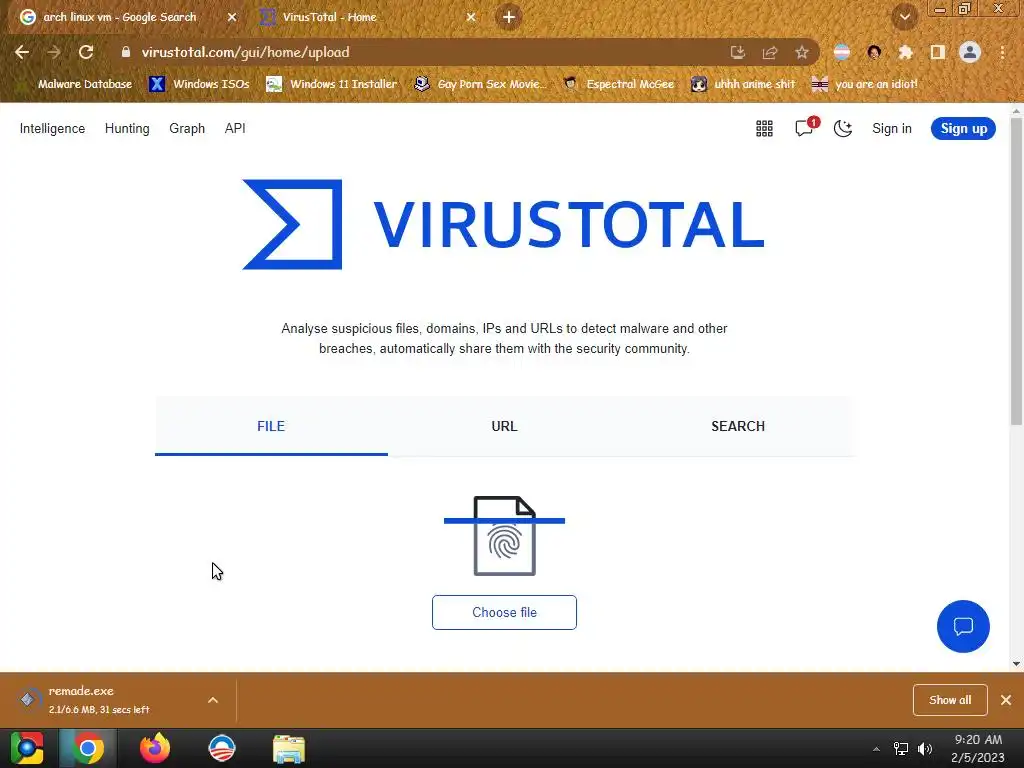
Task: Switch to the SEARCH tab
Action: (738, 426)
